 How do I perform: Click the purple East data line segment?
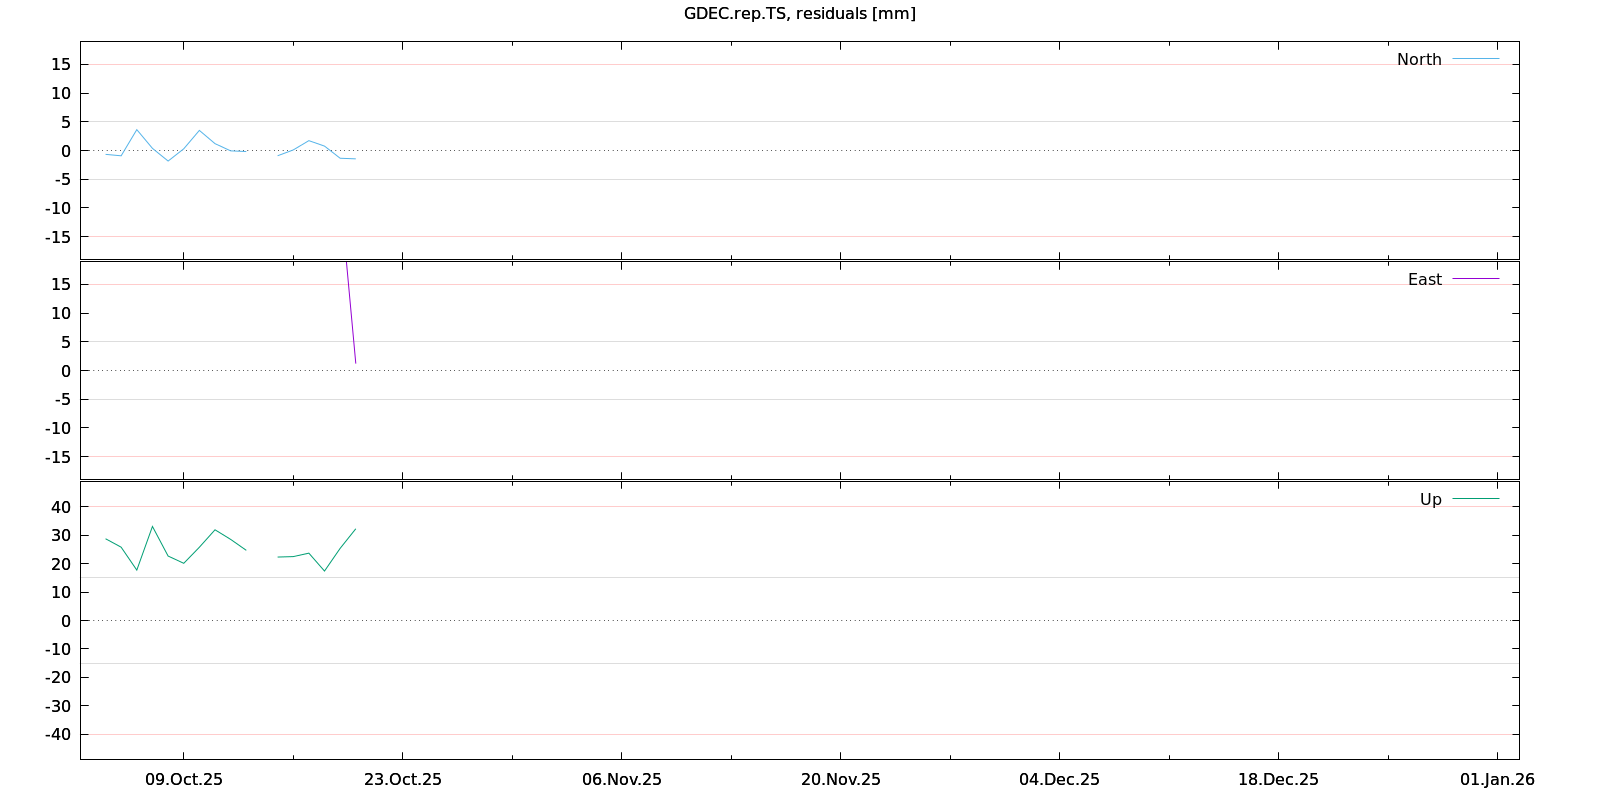point(351,314)
